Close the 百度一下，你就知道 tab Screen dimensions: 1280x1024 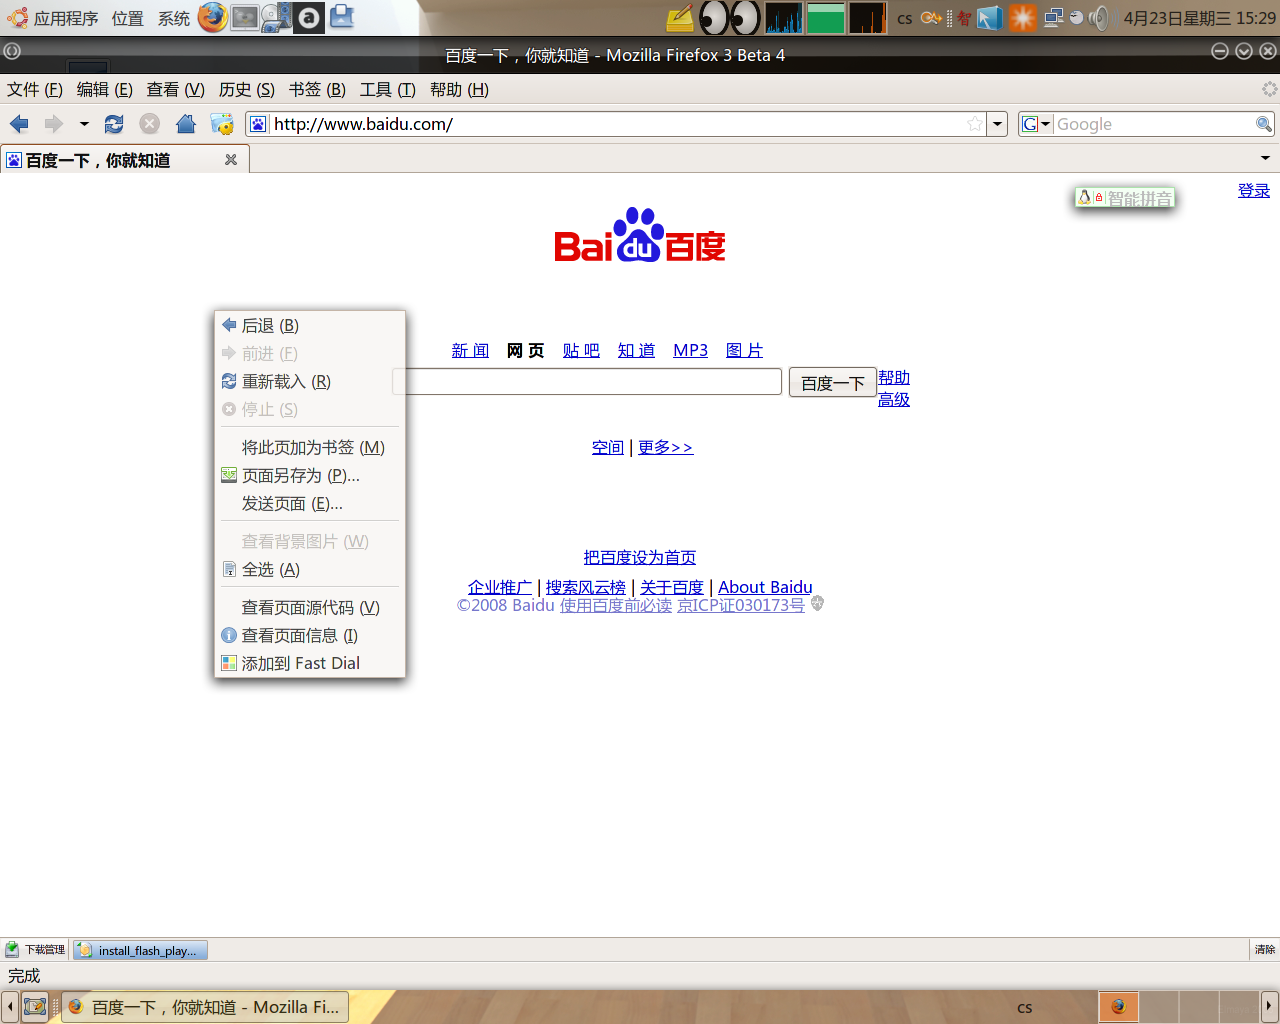[x=231, y=160]
